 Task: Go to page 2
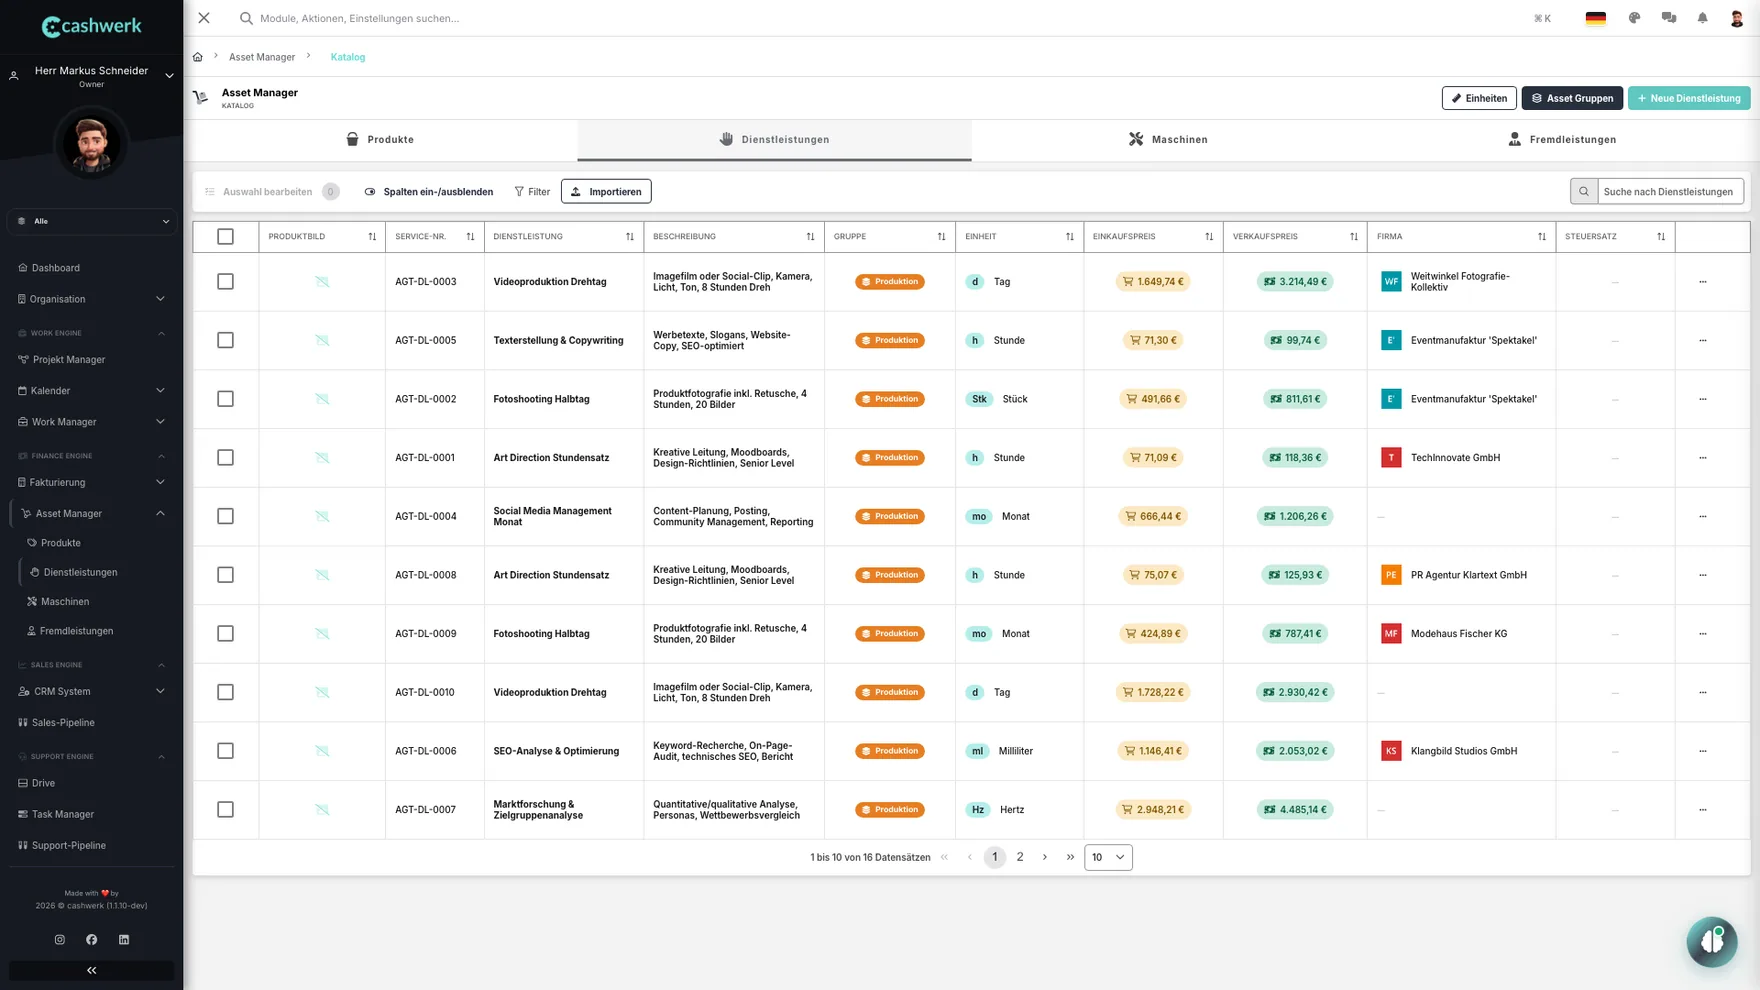click(x=1020, y=857)
